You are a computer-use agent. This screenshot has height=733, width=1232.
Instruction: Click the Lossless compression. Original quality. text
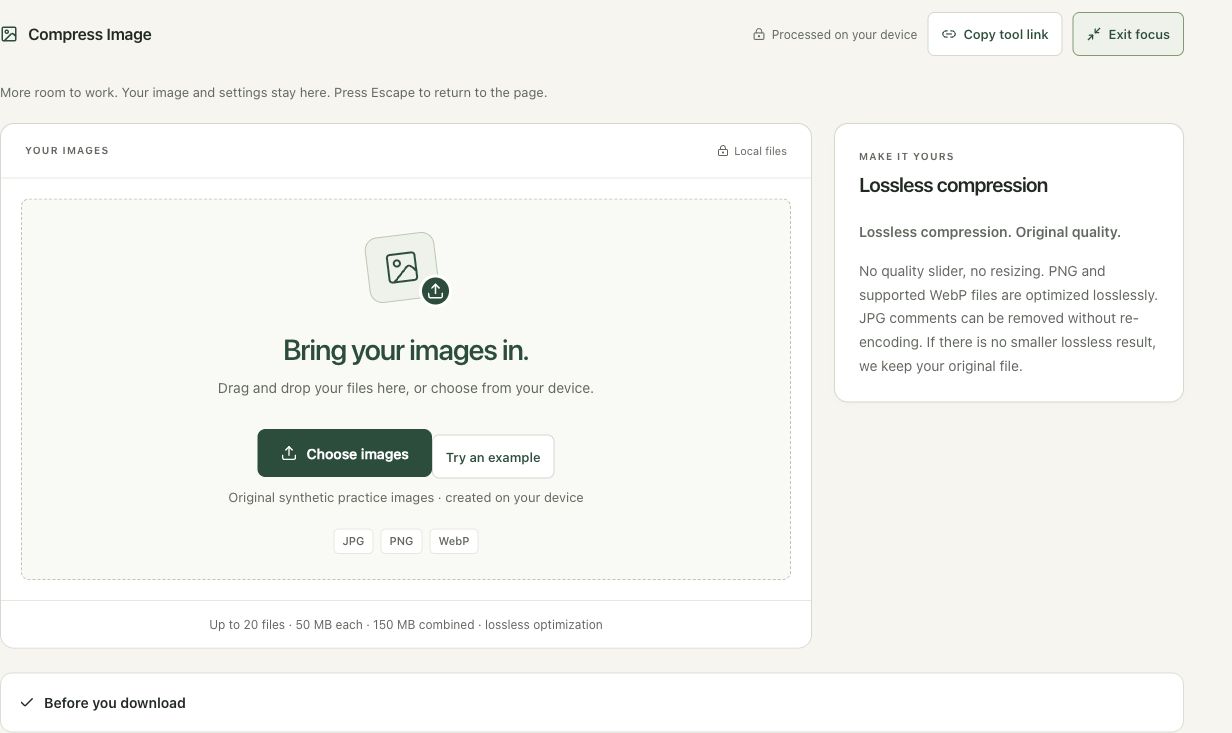point(990,232)
